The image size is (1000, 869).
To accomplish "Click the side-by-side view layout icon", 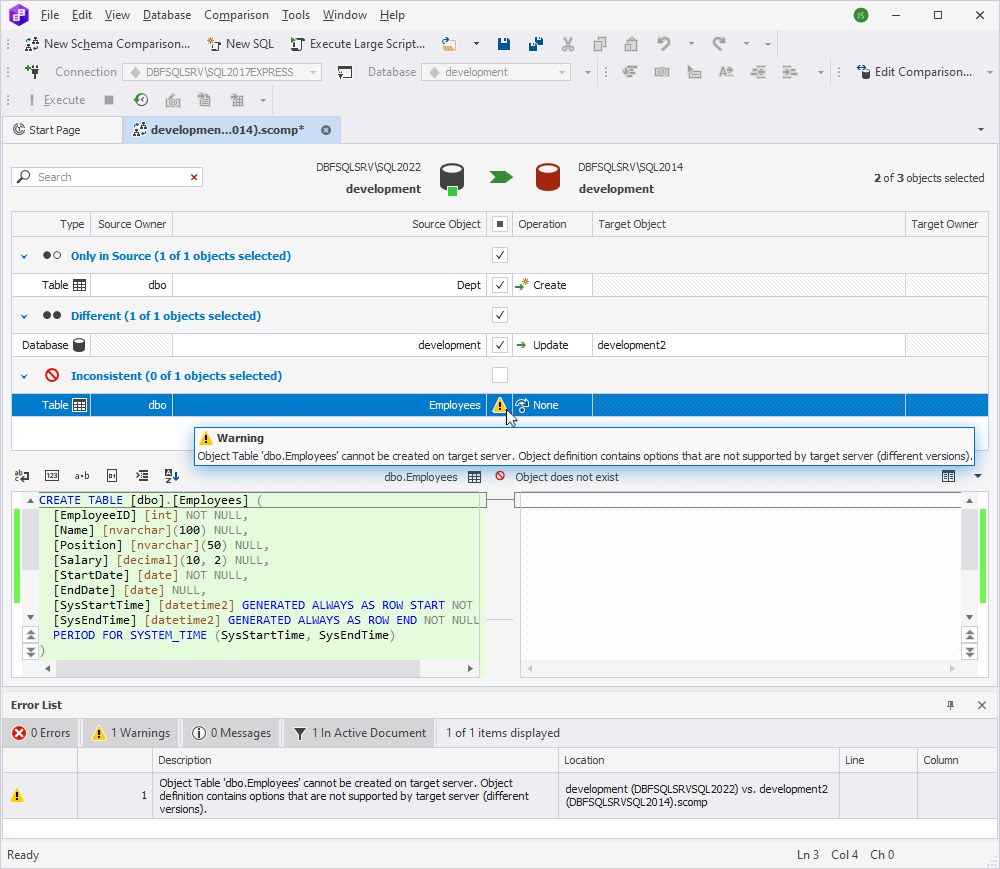I will [948, 476].
